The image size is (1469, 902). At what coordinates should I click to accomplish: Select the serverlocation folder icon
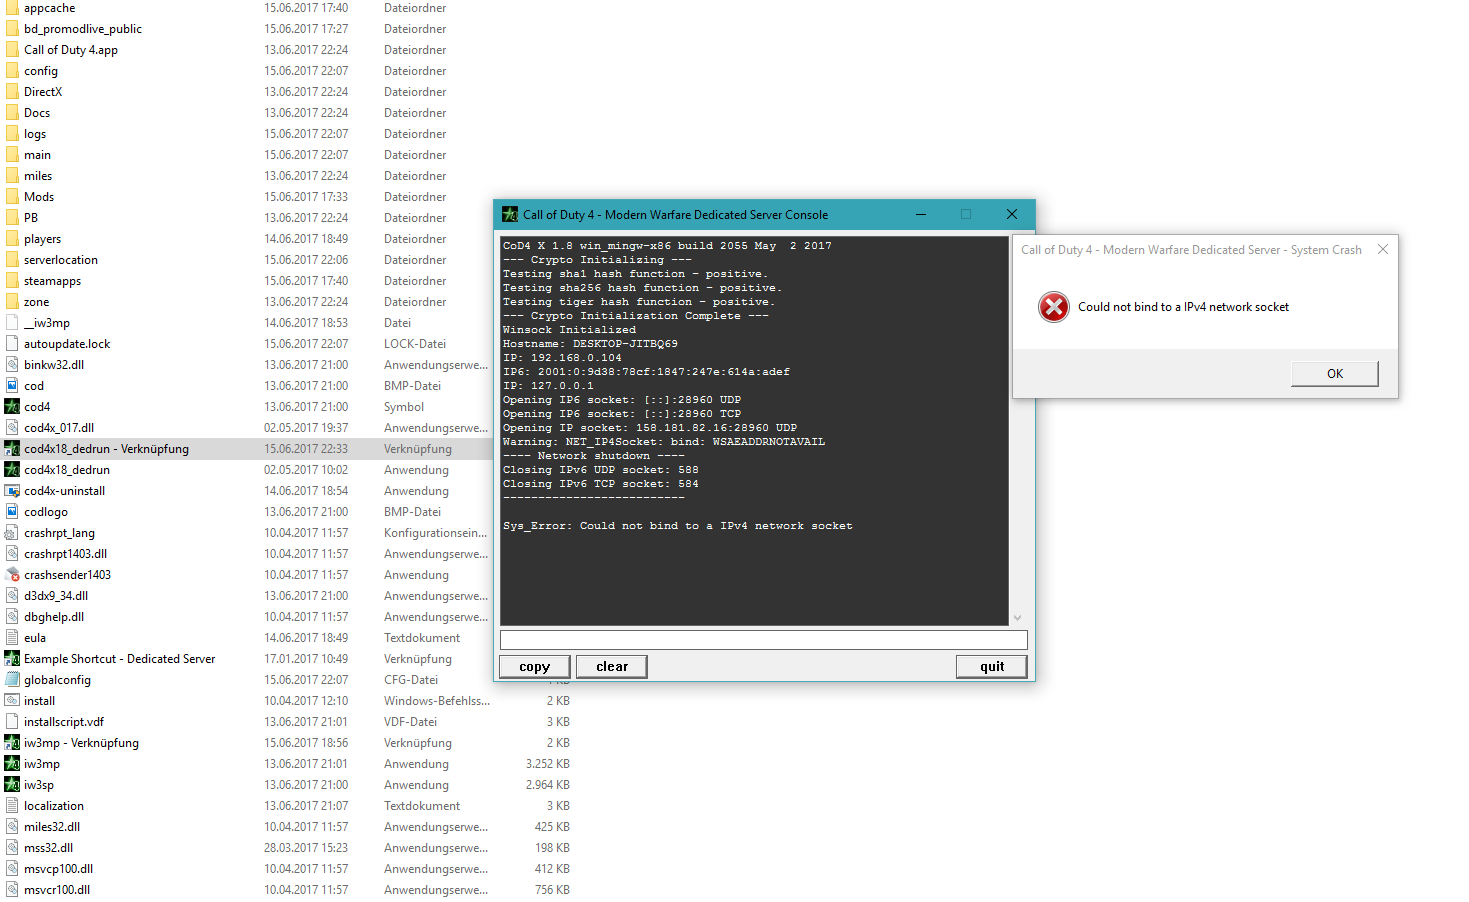pyautogui.click(x=12, y=260)
